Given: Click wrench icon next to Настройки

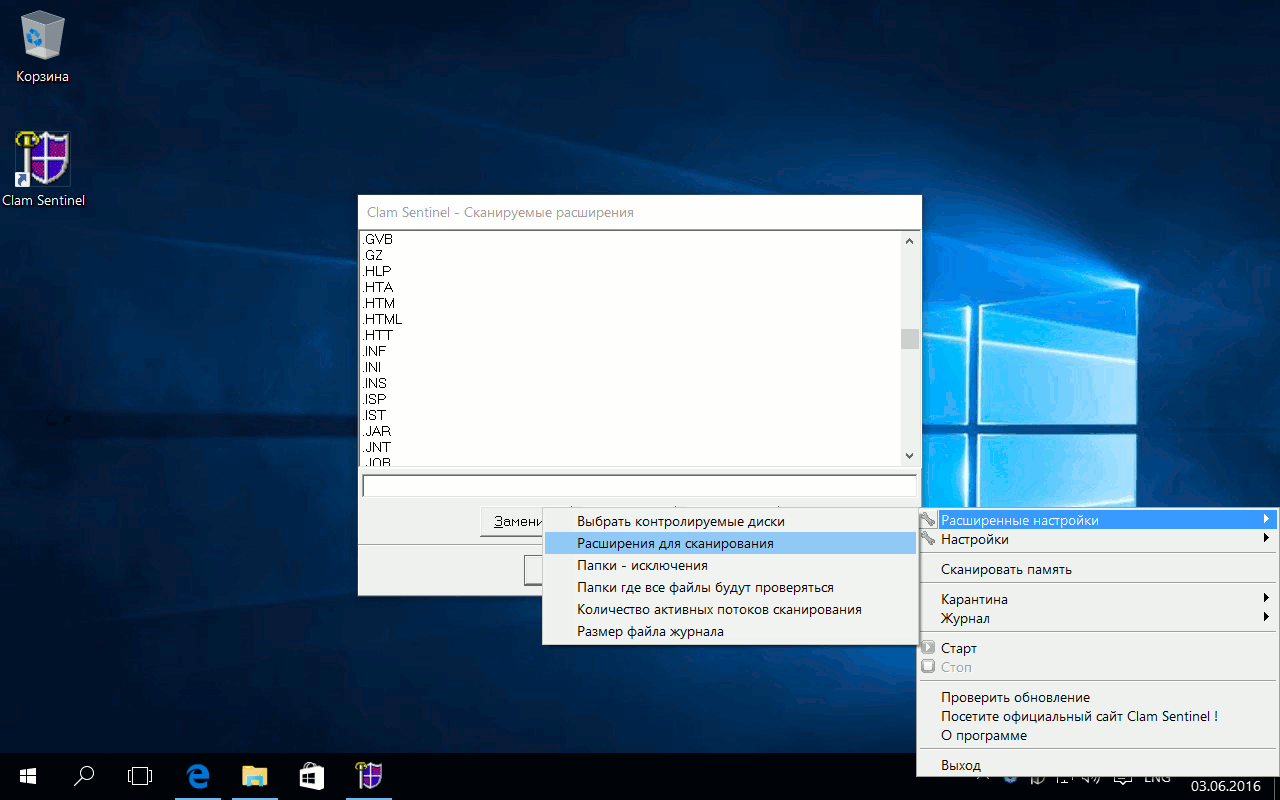Looking at the screenshot, I should [928, 539].
